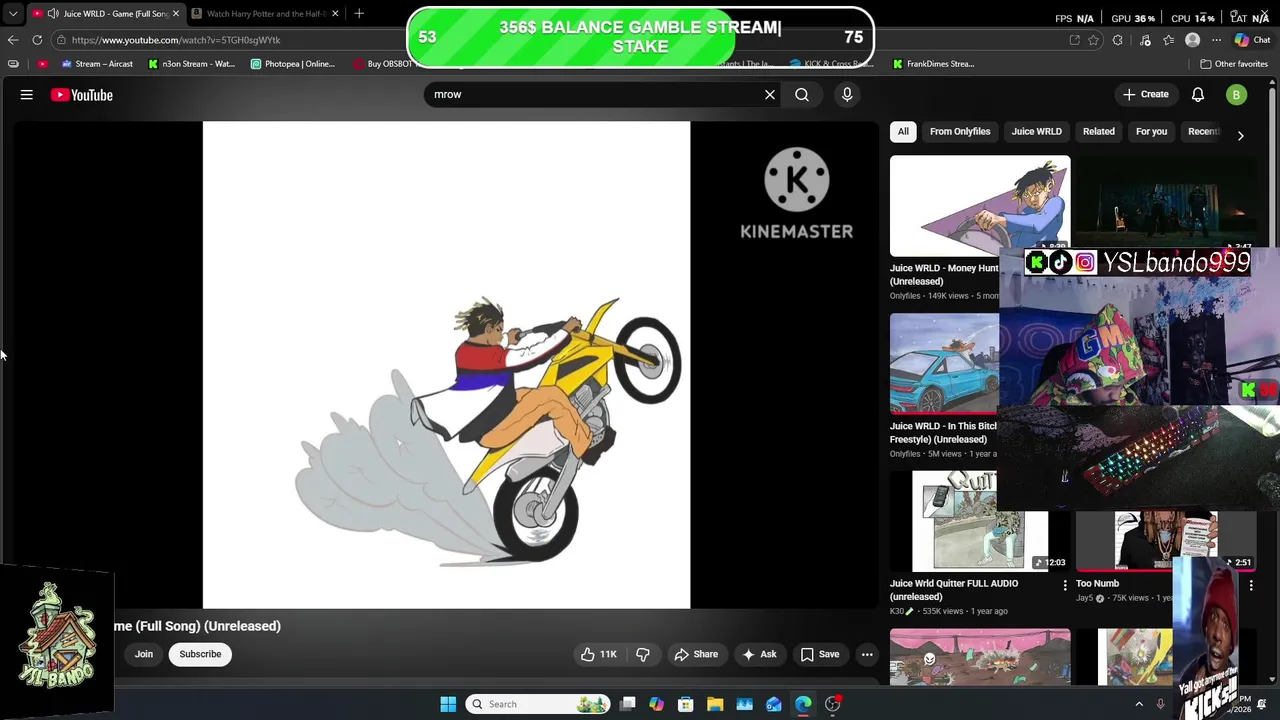Filter suggestions by Juice WRLD chip
The image size is (1280, 720).
click(x=1036, y=131)
